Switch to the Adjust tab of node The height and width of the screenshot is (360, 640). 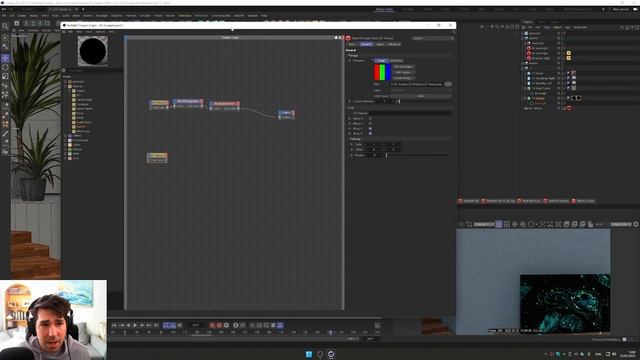coord(380,44)
